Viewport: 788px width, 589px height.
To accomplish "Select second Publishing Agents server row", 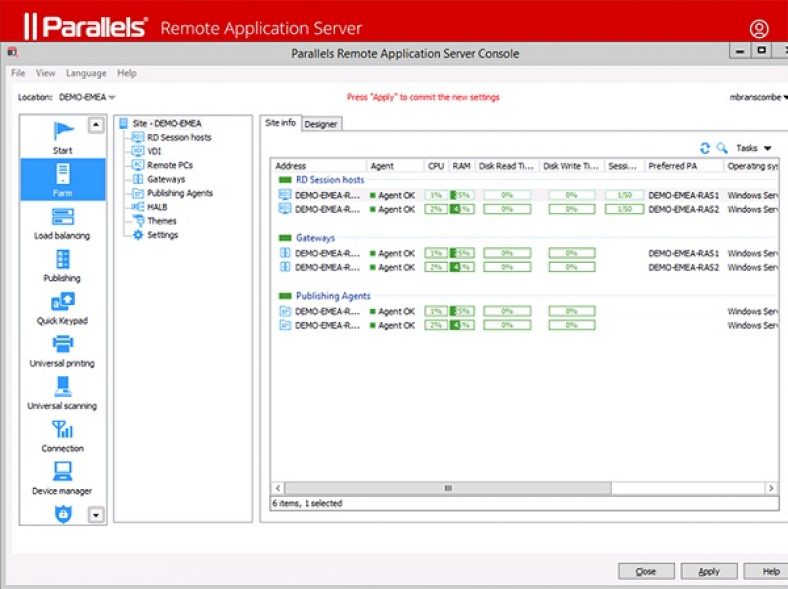I will 526,326.
